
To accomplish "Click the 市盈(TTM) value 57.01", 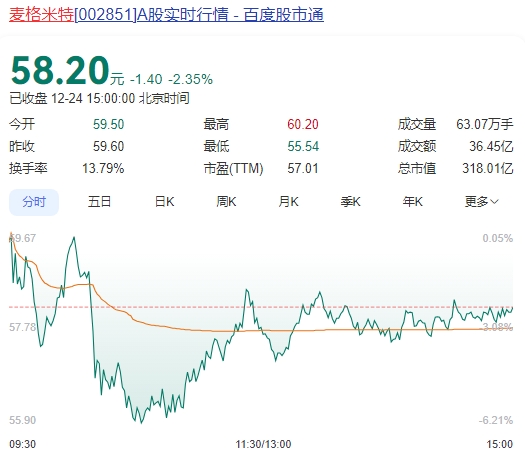I will tap(303, 168).
